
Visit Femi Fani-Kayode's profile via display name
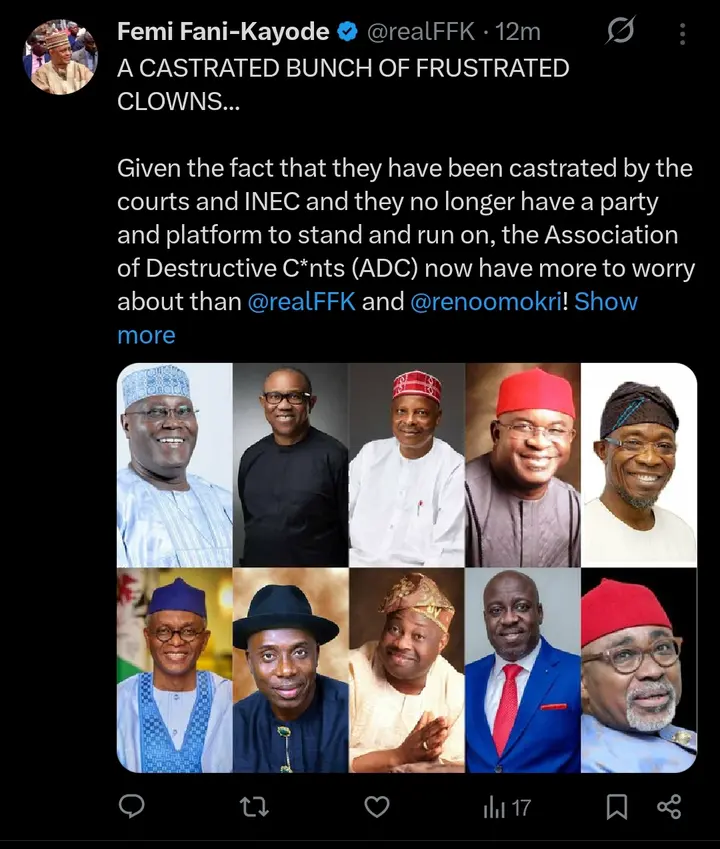[x=222, y=32]
